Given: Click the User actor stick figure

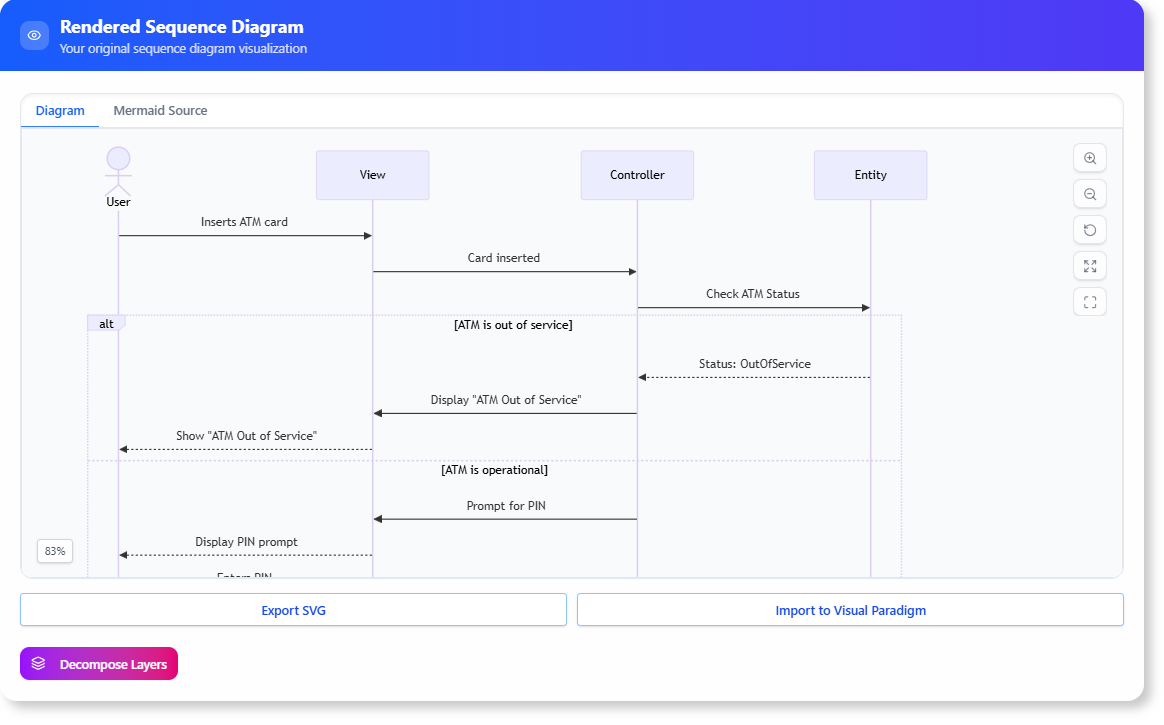Looking at the screenshot, I should [x=119, y=172].
